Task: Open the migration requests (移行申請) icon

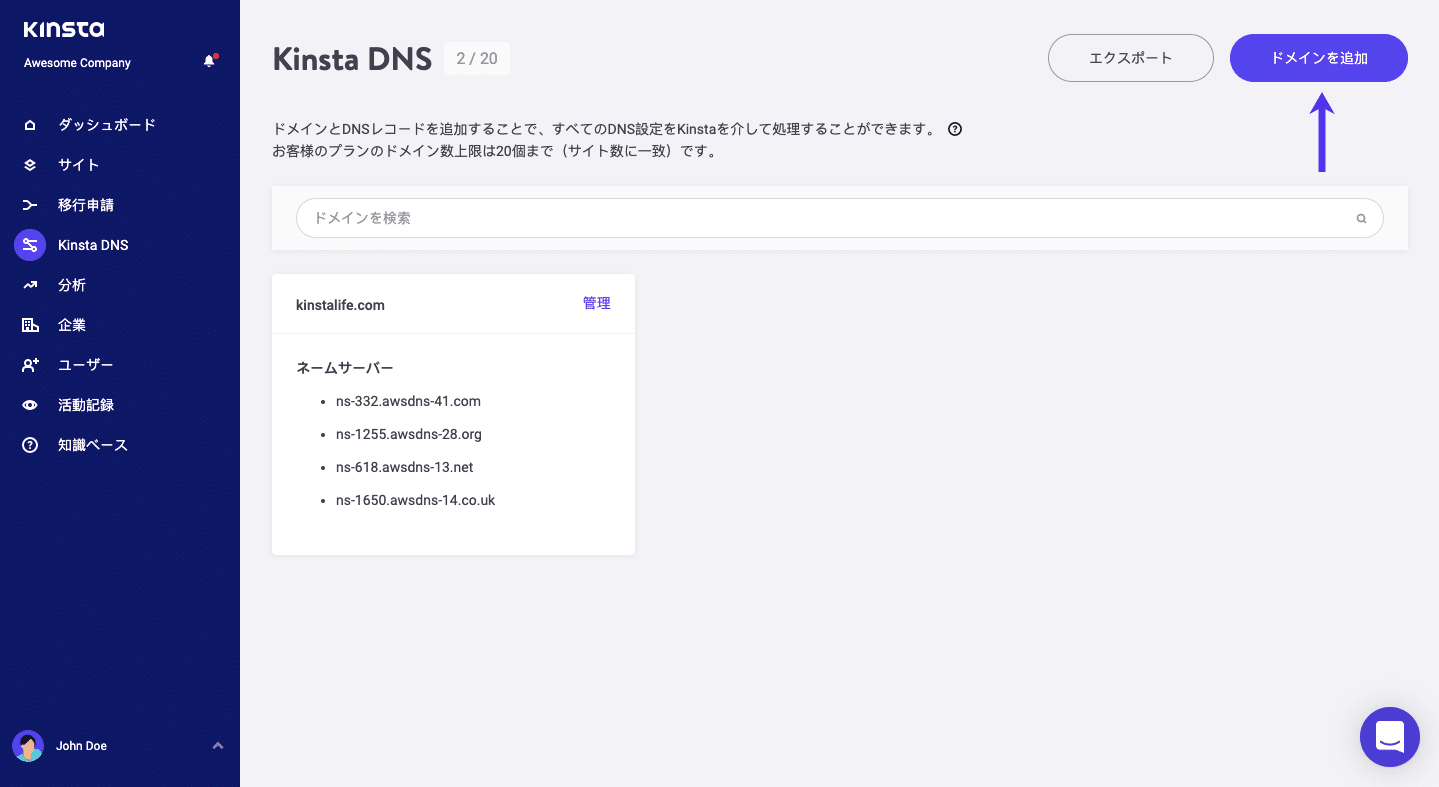Action: point(29,204)
